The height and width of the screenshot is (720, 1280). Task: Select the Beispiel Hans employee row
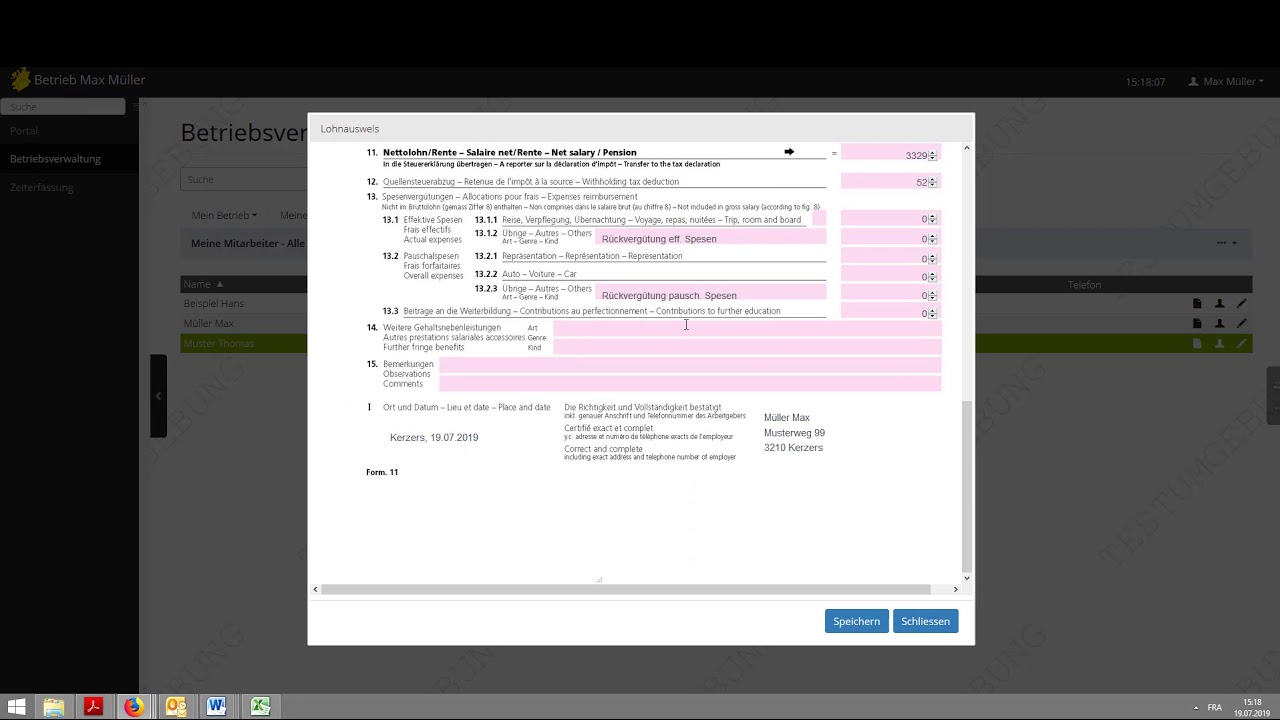715,304
